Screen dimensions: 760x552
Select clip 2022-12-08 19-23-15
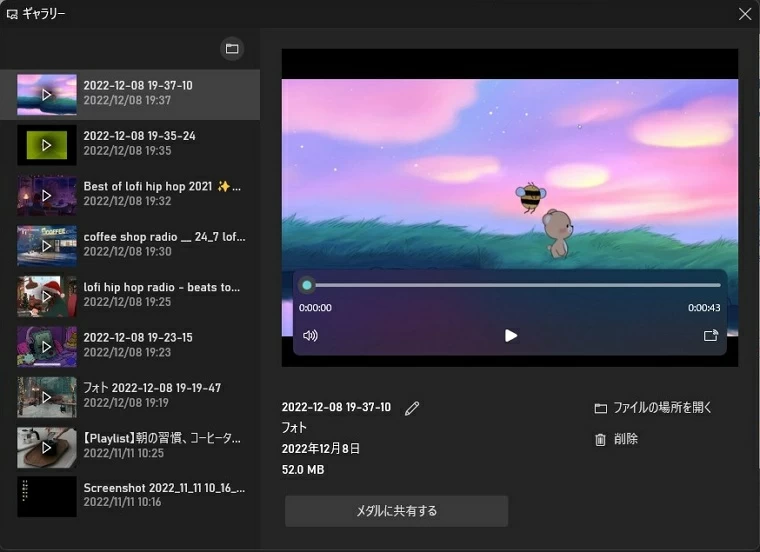130,347
